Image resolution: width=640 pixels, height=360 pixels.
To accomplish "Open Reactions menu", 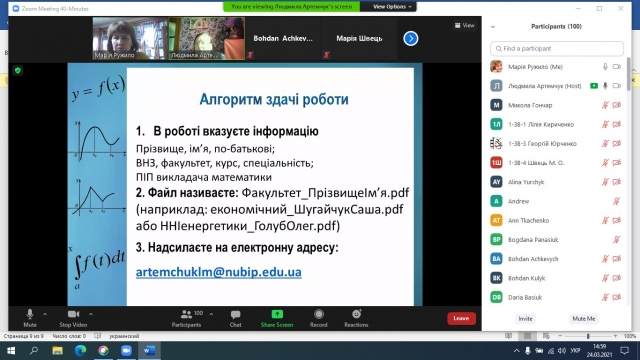I will [x=356, y=318].
